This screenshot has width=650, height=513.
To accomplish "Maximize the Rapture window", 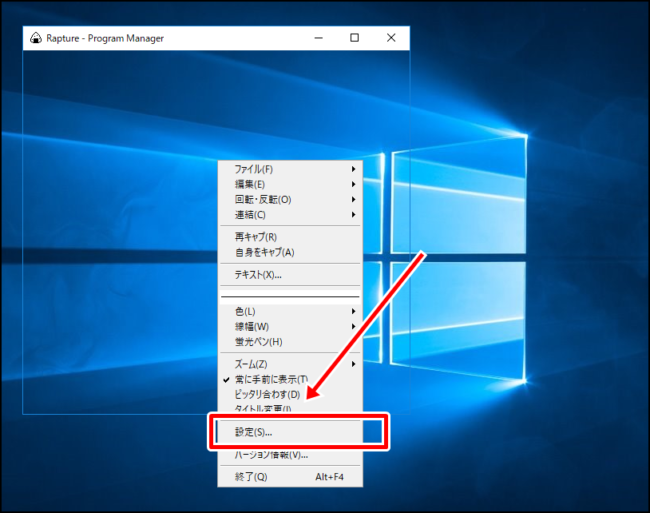I will tap(354, 38).
